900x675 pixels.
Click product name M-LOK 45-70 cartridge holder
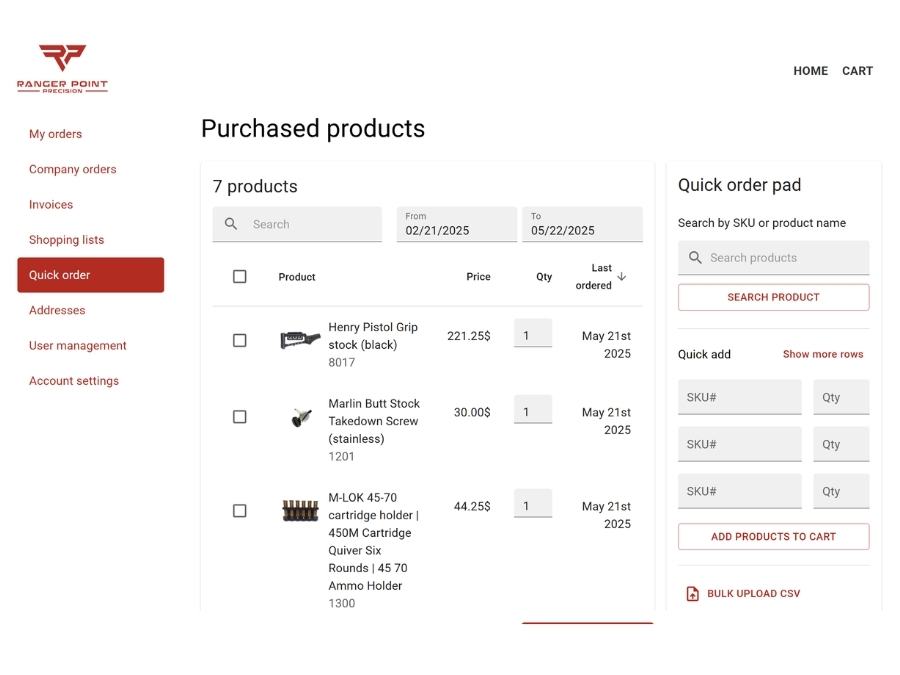374,541
